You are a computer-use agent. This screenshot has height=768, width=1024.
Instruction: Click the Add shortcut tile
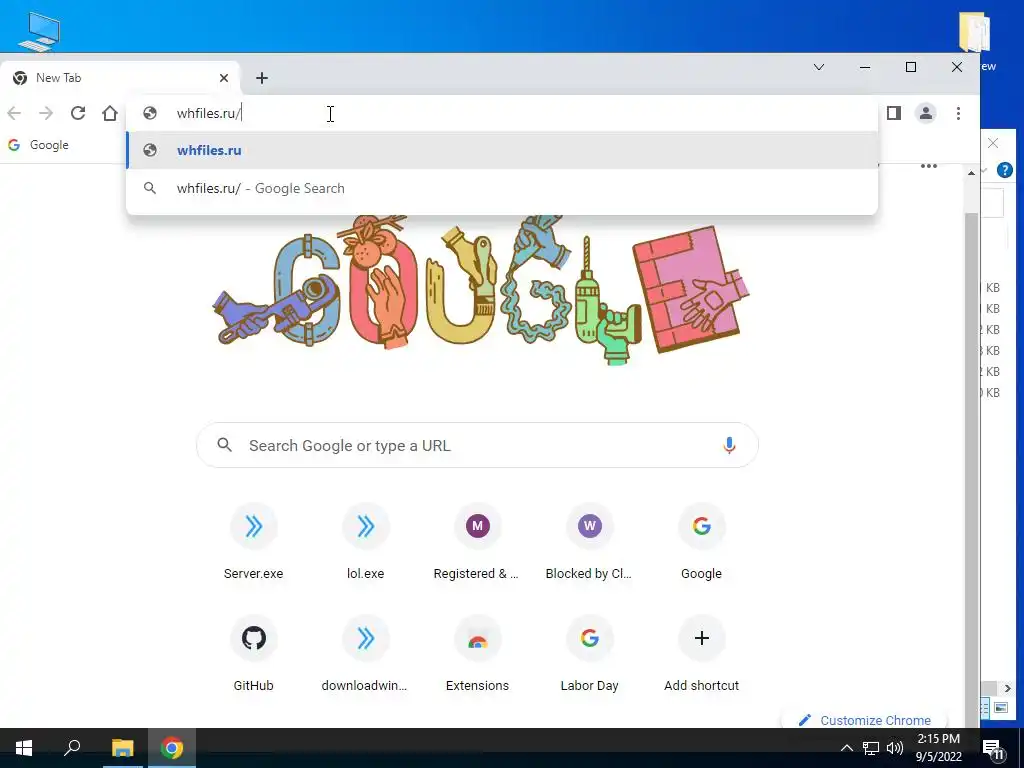click(701, 654)
